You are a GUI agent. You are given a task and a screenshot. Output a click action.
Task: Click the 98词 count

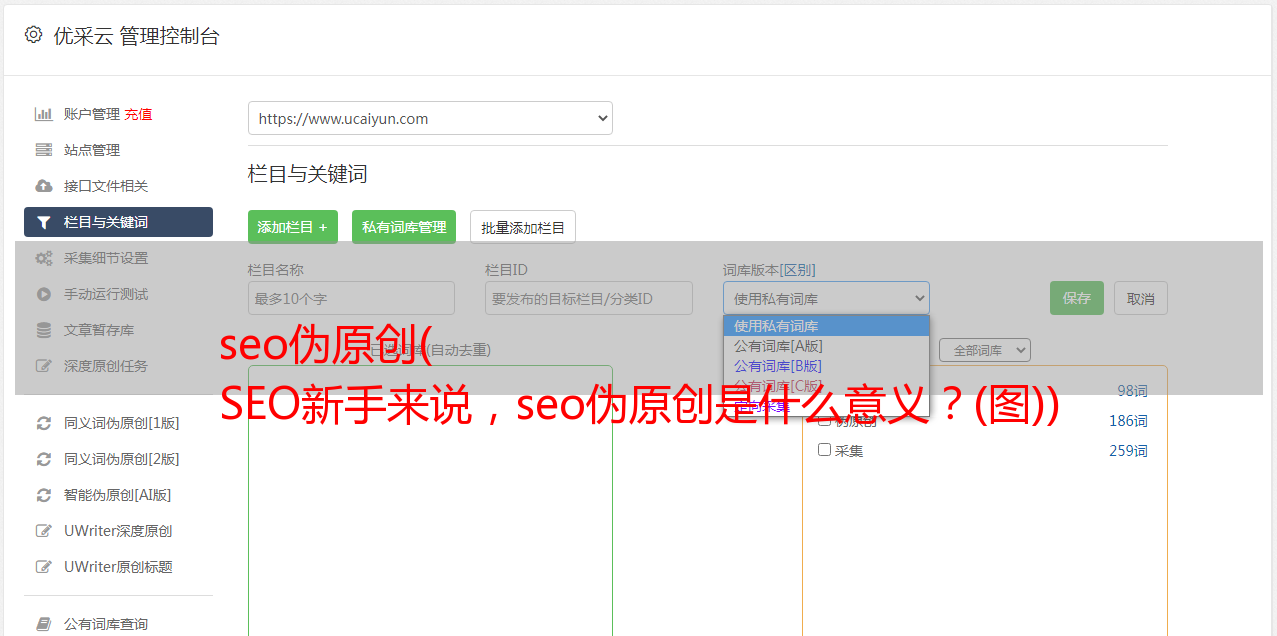[1132, 391]
